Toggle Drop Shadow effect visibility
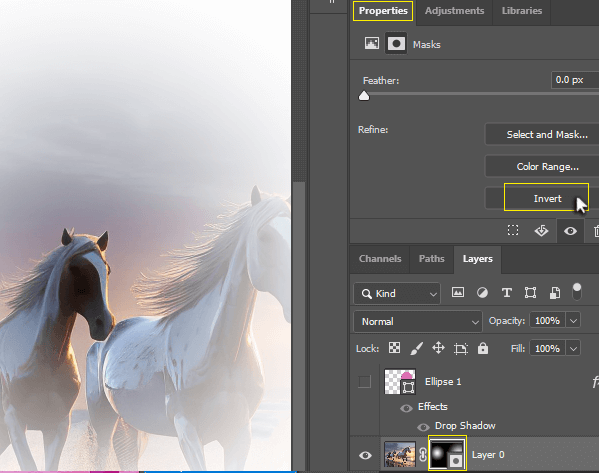 tap(423, 426)
